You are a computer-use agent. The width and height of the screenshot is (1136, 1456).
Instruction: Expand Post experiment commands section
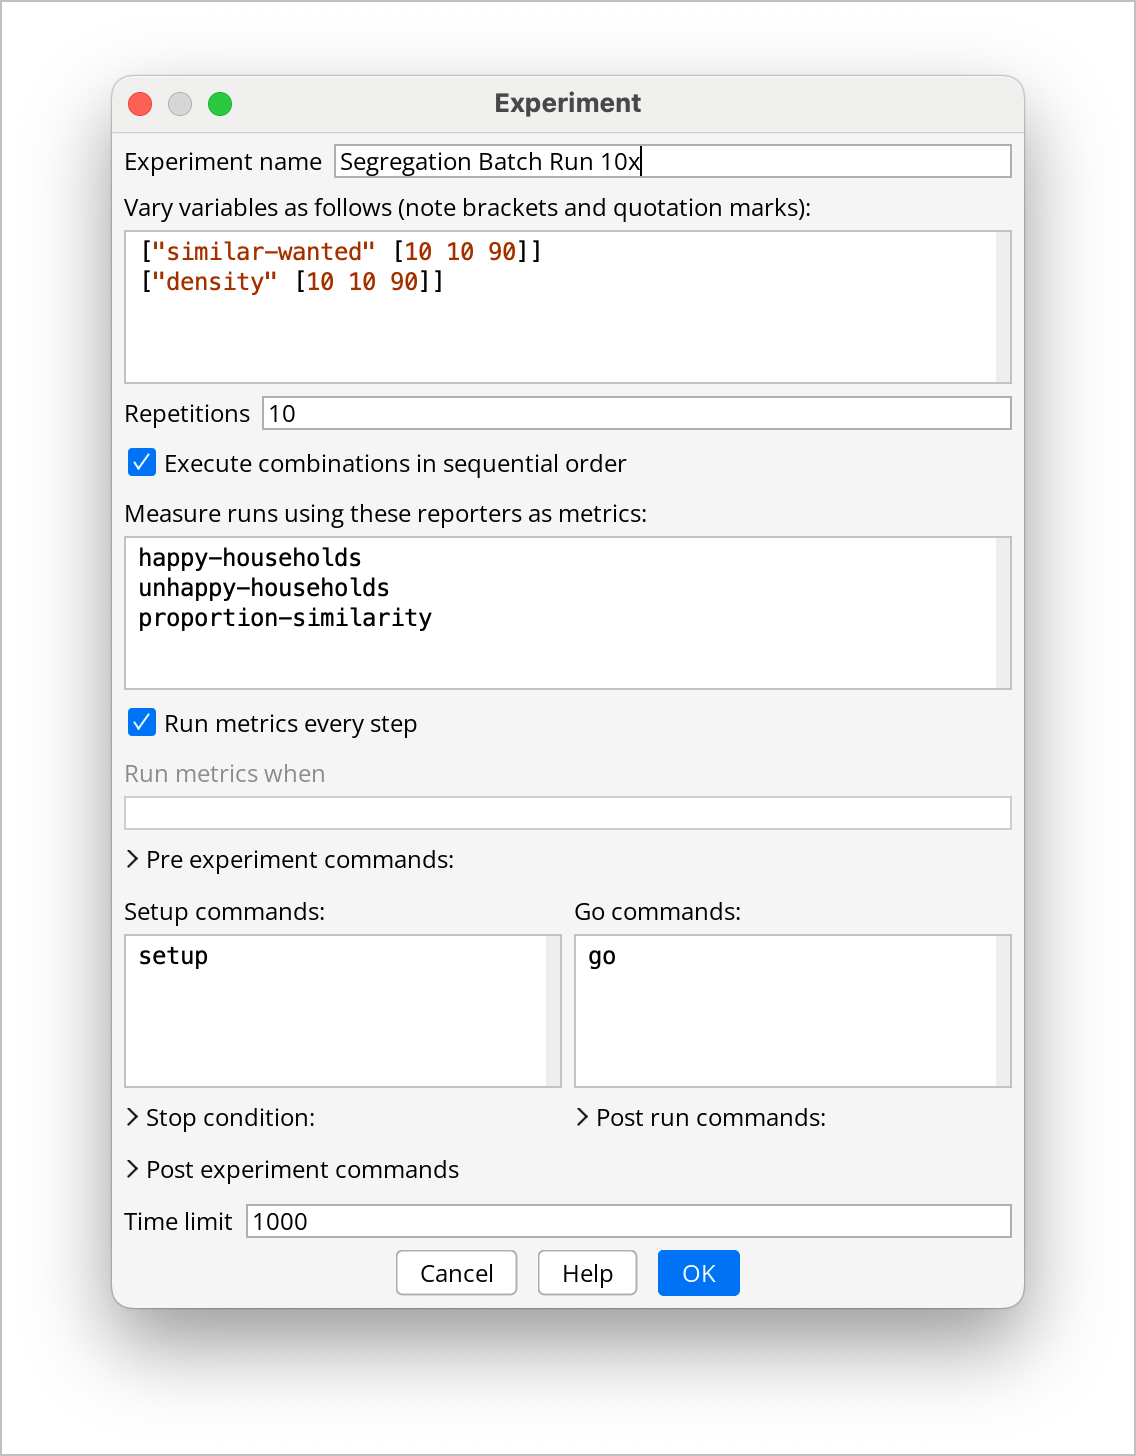[x=133, y=1170]
